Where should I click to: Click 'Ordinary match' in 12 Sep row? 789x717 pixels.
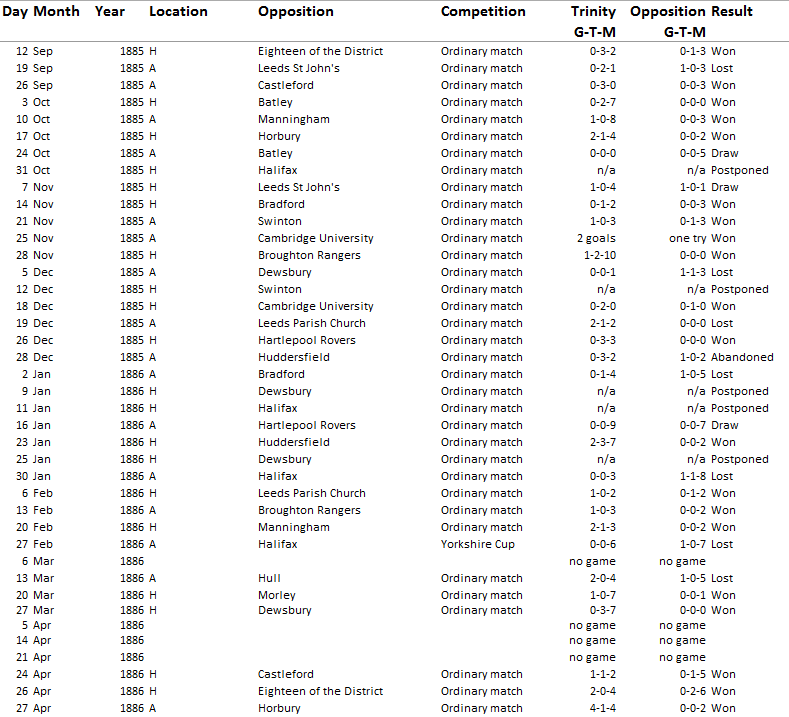(x=482, y=51)
